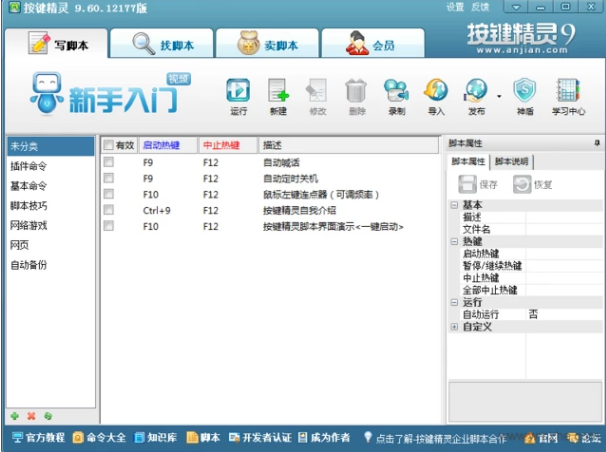Click the 删除 (Delete) trash icon
606x452 pixels.
(357, 97)
